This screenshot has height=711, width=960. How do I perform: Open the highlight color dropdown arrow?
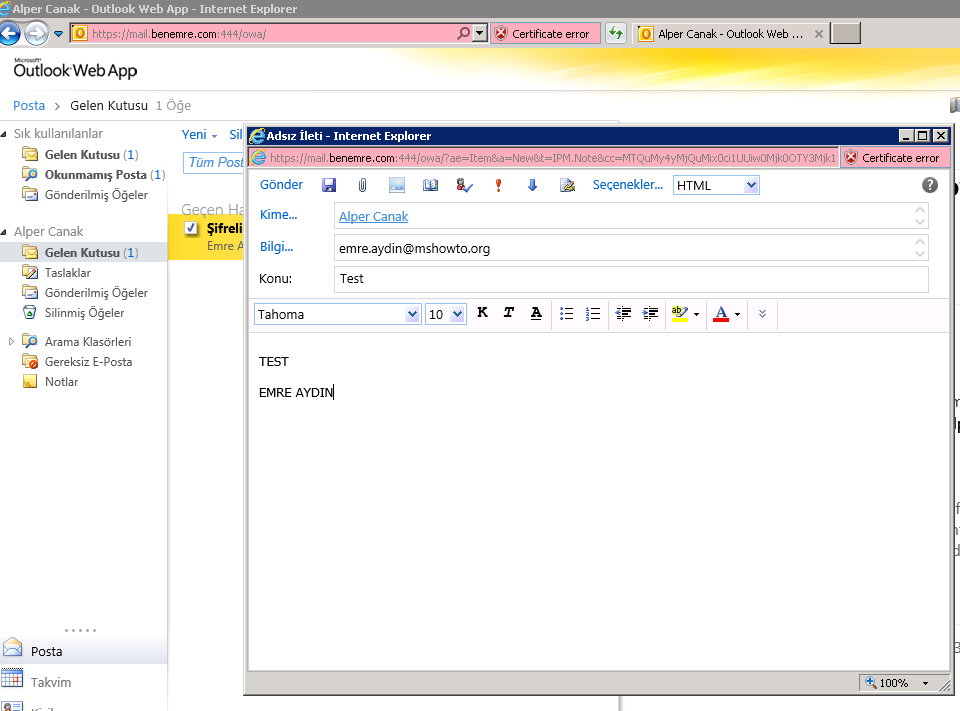(697, 314)
